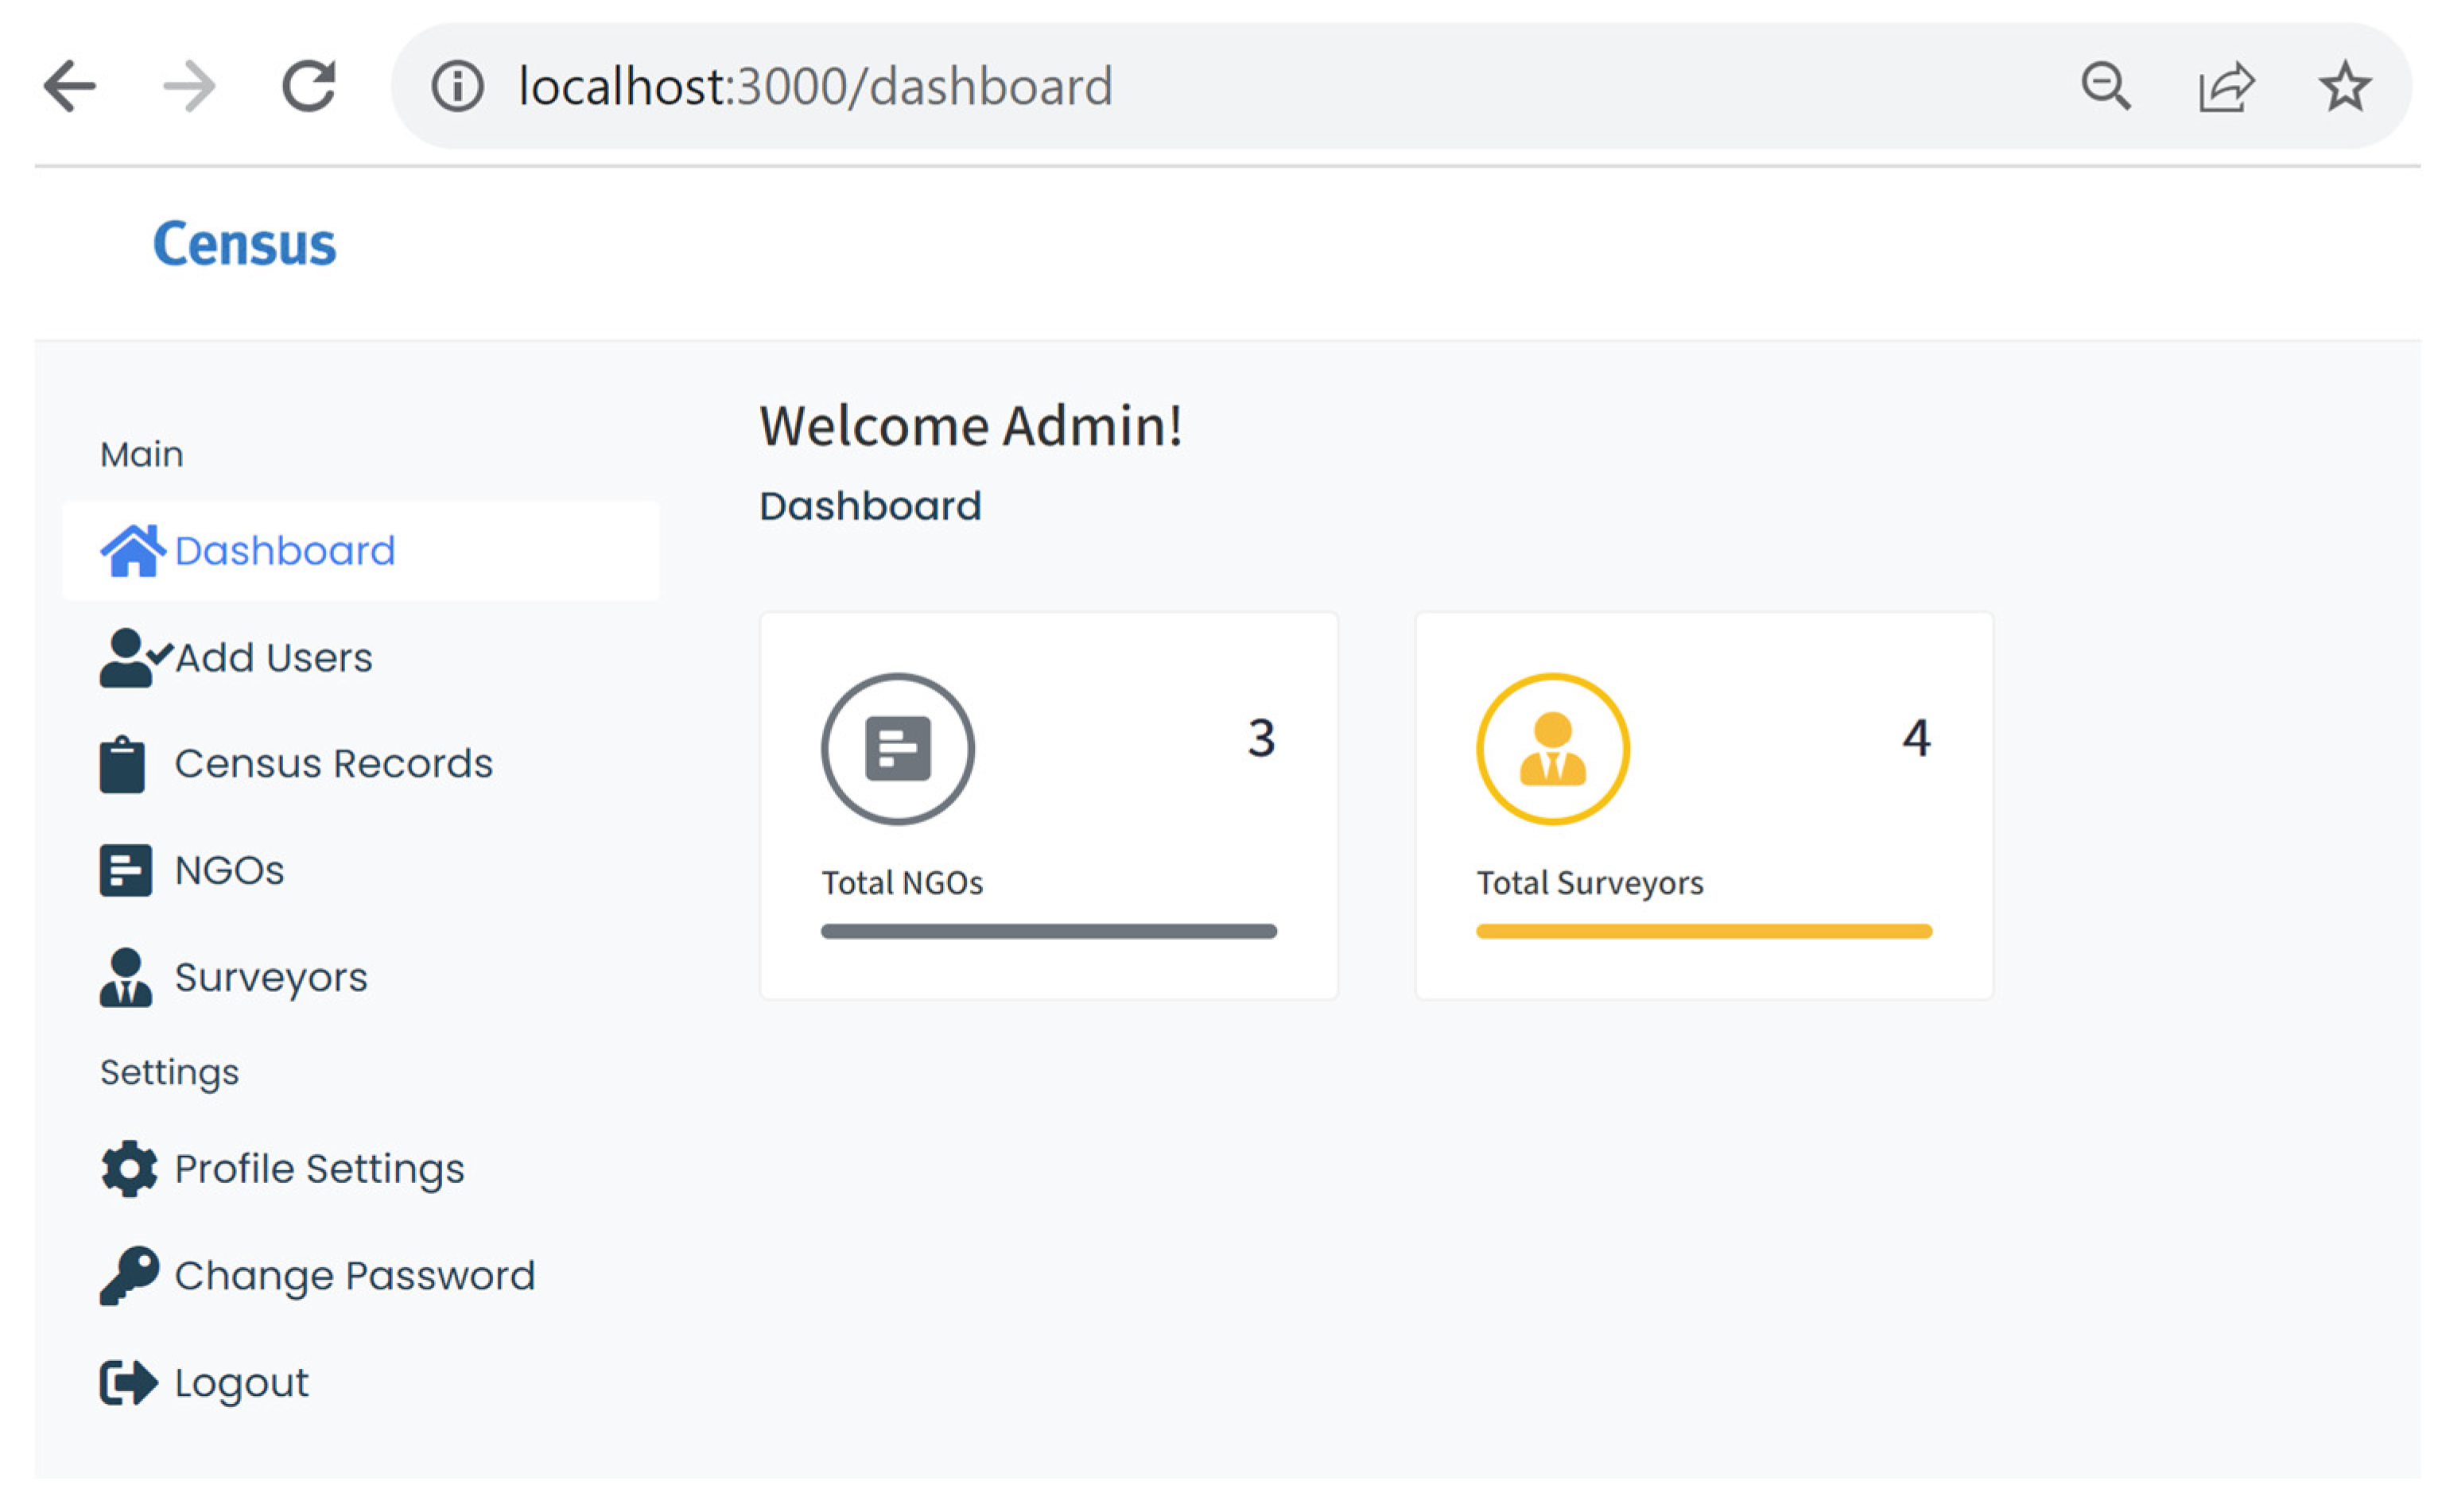
Task: Click the yellow Total Surveyors progress bar
Action: point(1703,932)
